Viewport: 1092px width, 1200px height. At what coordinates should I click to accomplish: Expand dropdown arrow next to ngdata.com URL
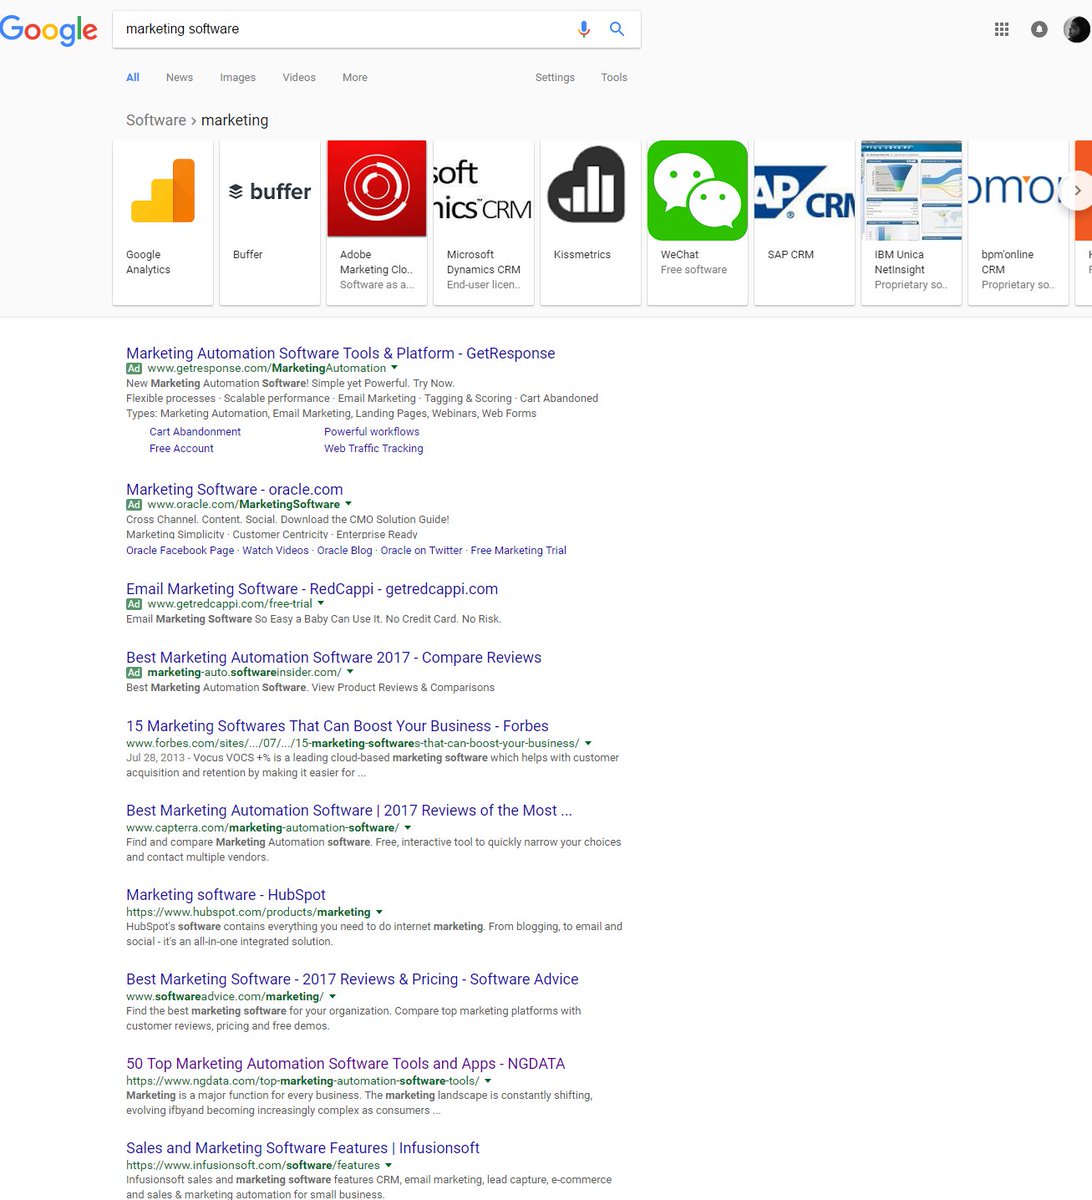point(488,1081)
